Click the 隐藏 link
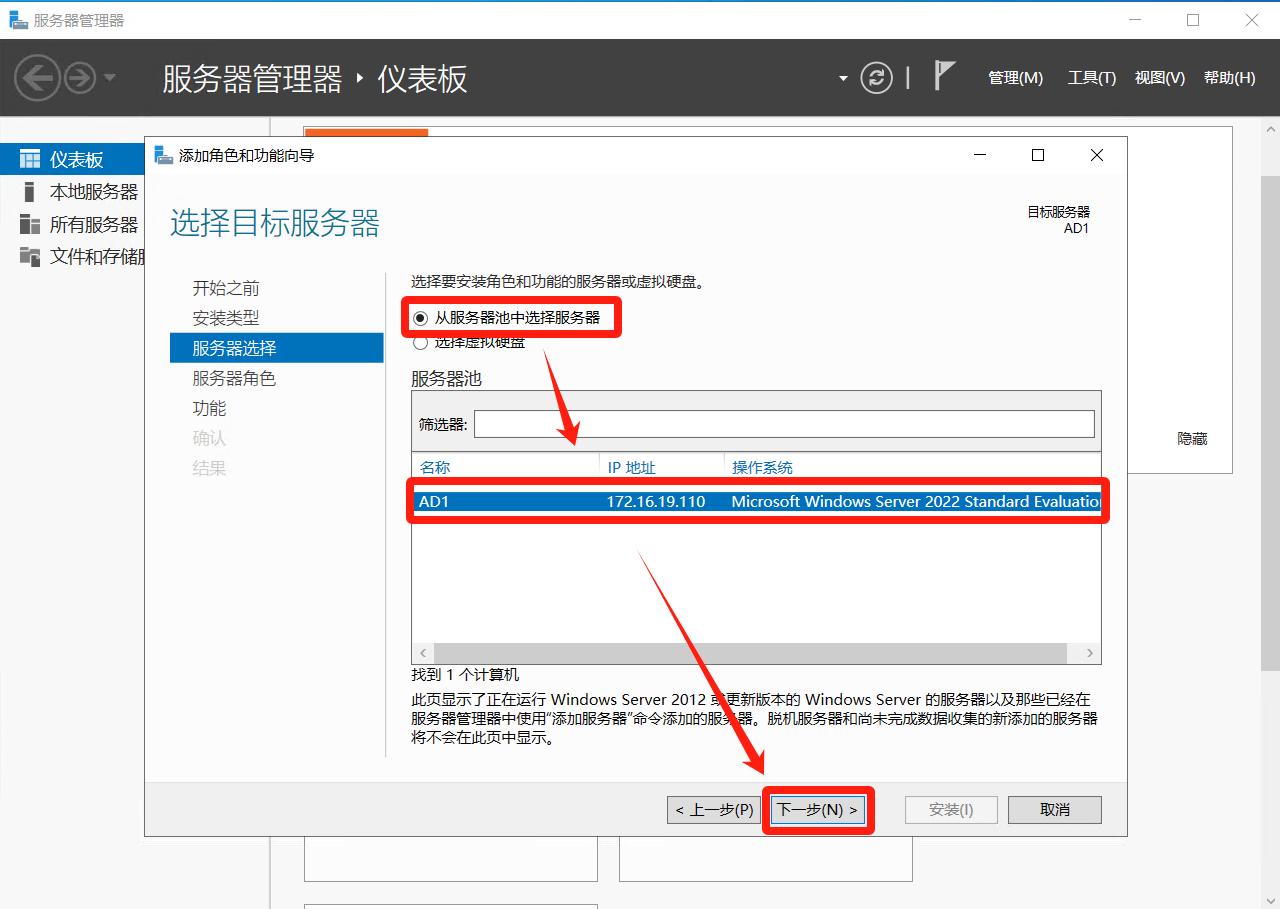 1192,439
